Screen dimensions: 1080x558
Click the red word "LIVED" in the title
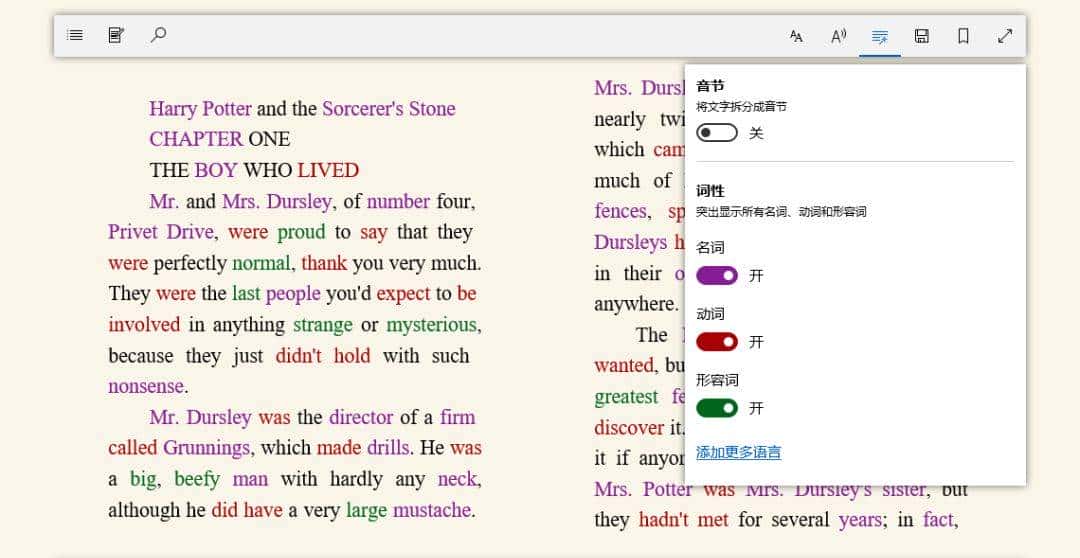[327, 170]
